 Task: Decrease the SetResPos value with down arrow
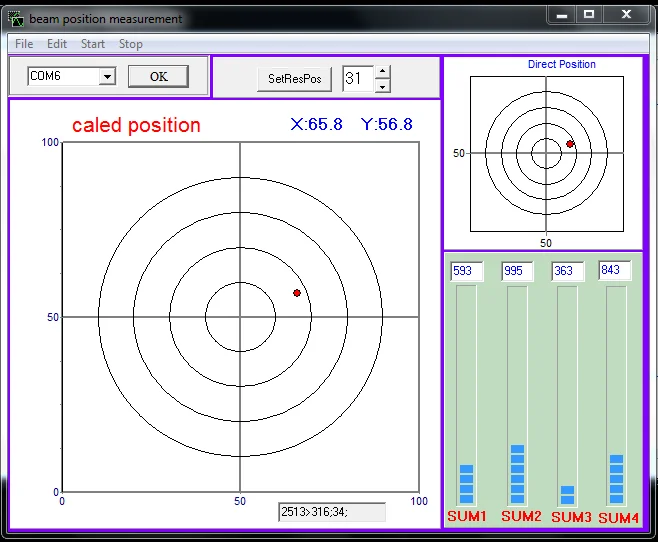click(382, 86)
